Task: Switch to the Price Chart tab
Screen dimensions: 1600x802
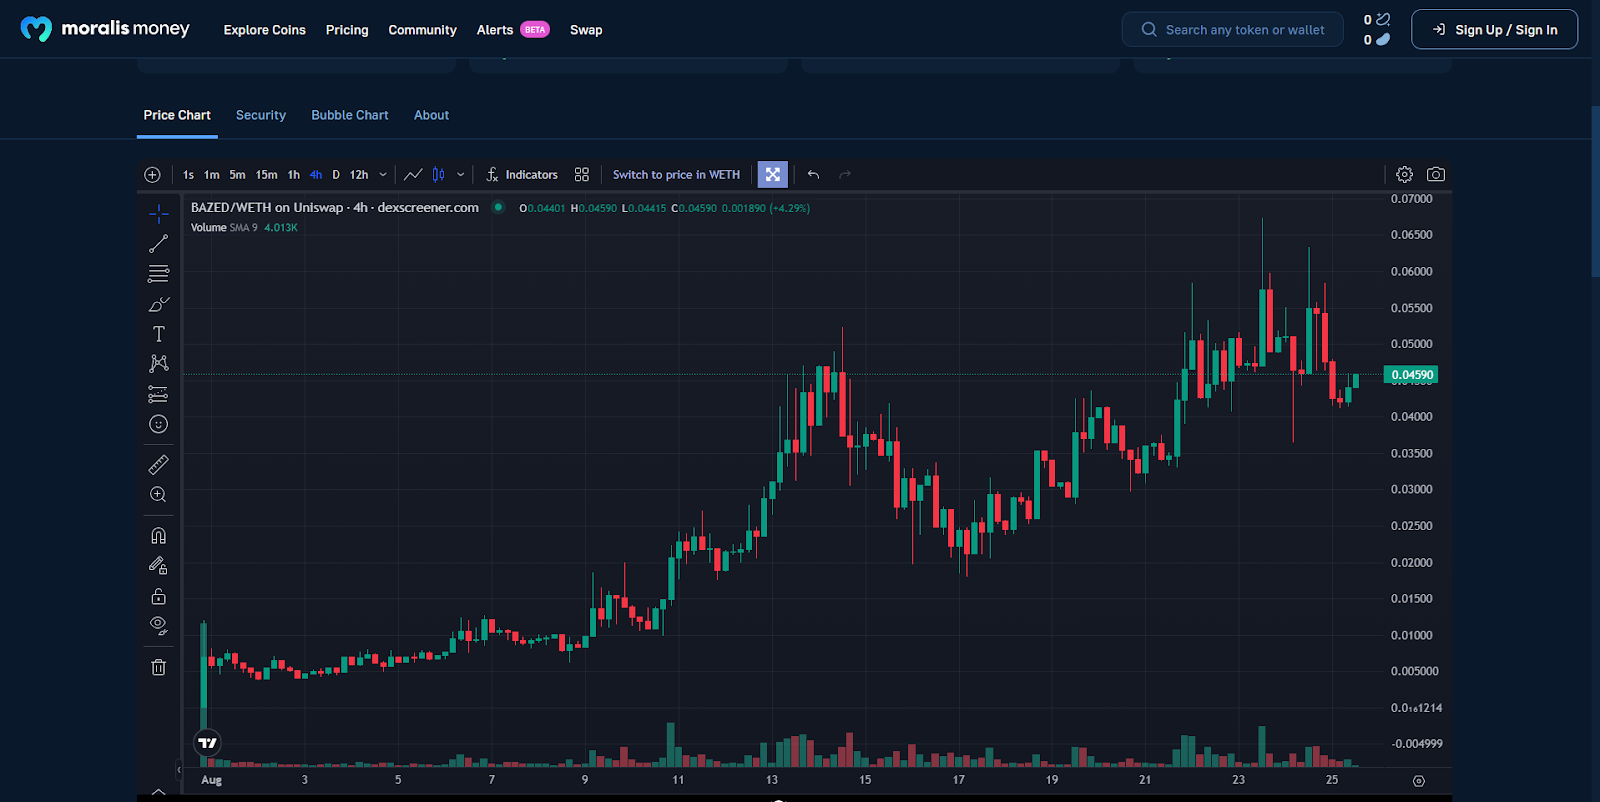Action: click(x=177, y=115)
